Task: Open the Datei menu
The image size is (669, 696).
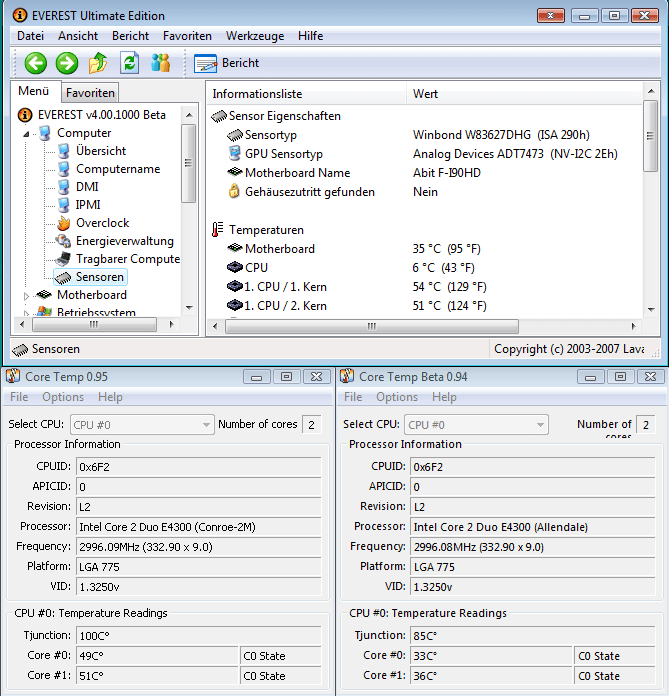Action: click(30, 36)
